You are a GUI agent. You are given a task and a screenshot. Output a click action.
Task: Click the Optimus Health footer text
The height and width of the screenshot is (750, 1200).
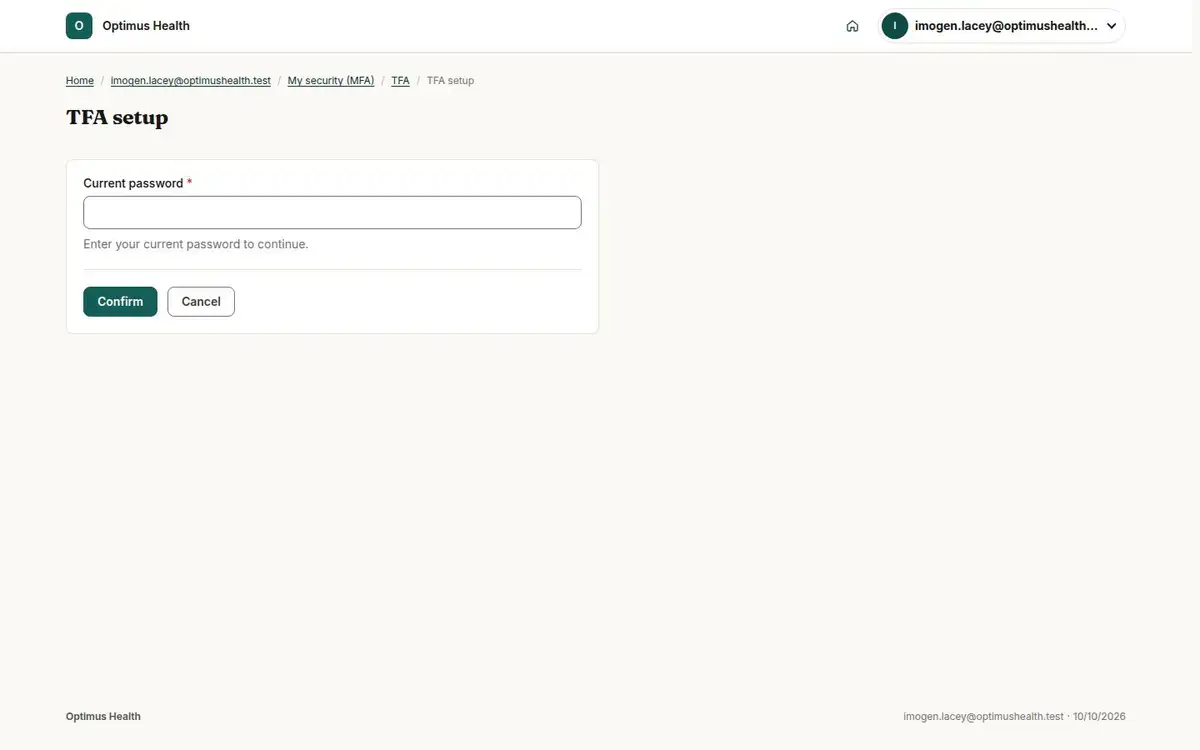point(103,716)
